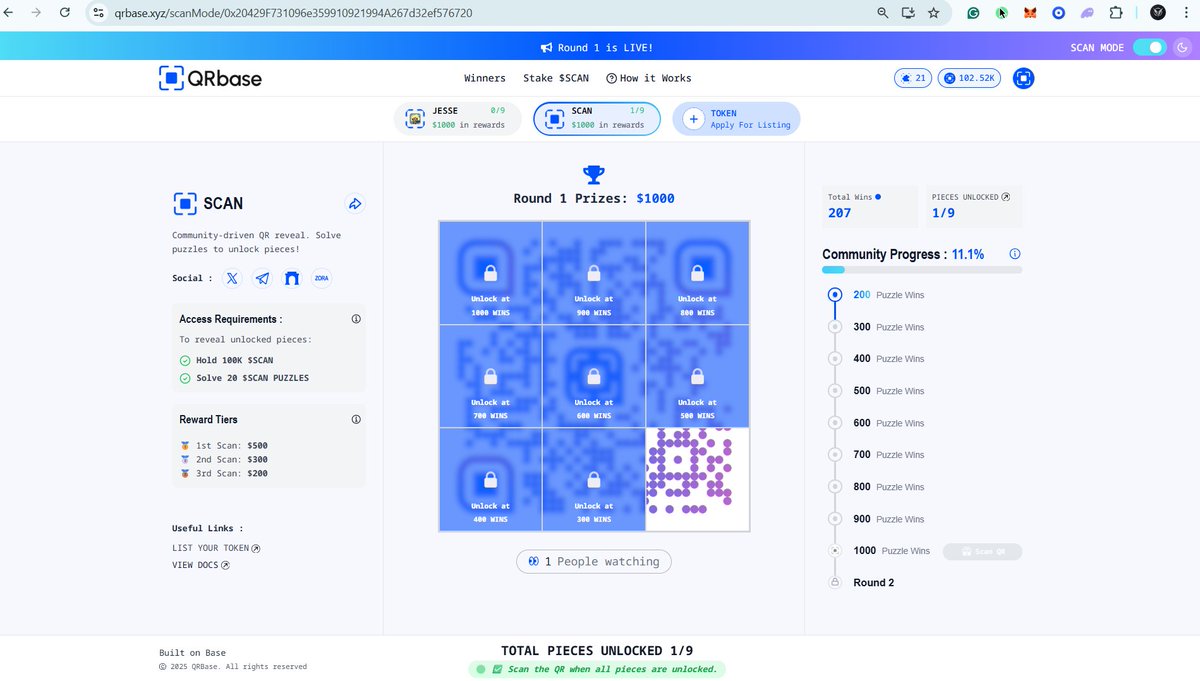Click locked piece Unlock at 1000 WINS
This screenshot has height=681, width=1200.
click(x=490, y=273)
